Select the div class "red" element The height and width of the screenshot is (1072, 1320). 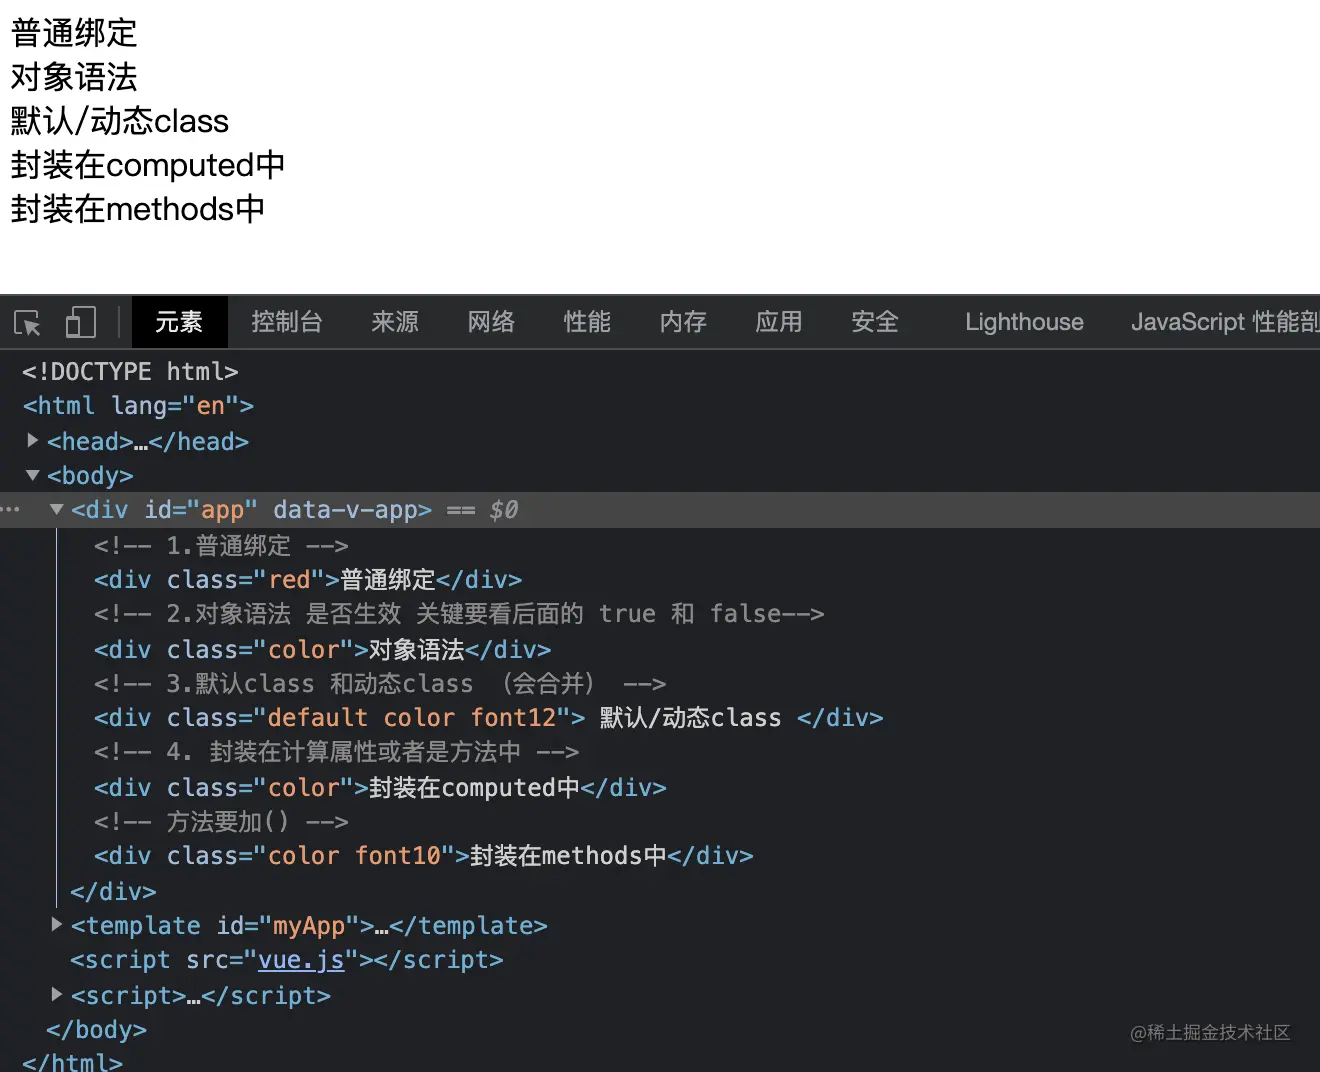tap(308, 580)
